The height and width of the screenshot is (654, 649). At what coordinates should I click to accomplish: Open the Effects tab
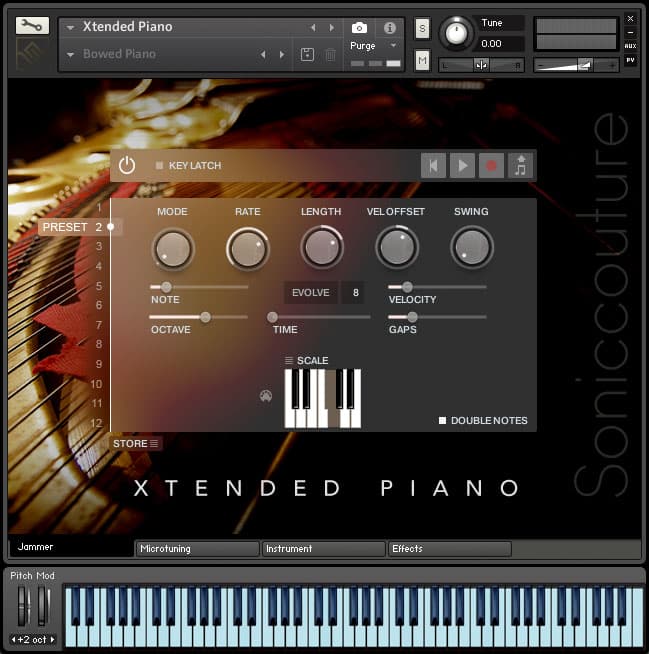tap(449, 549)
